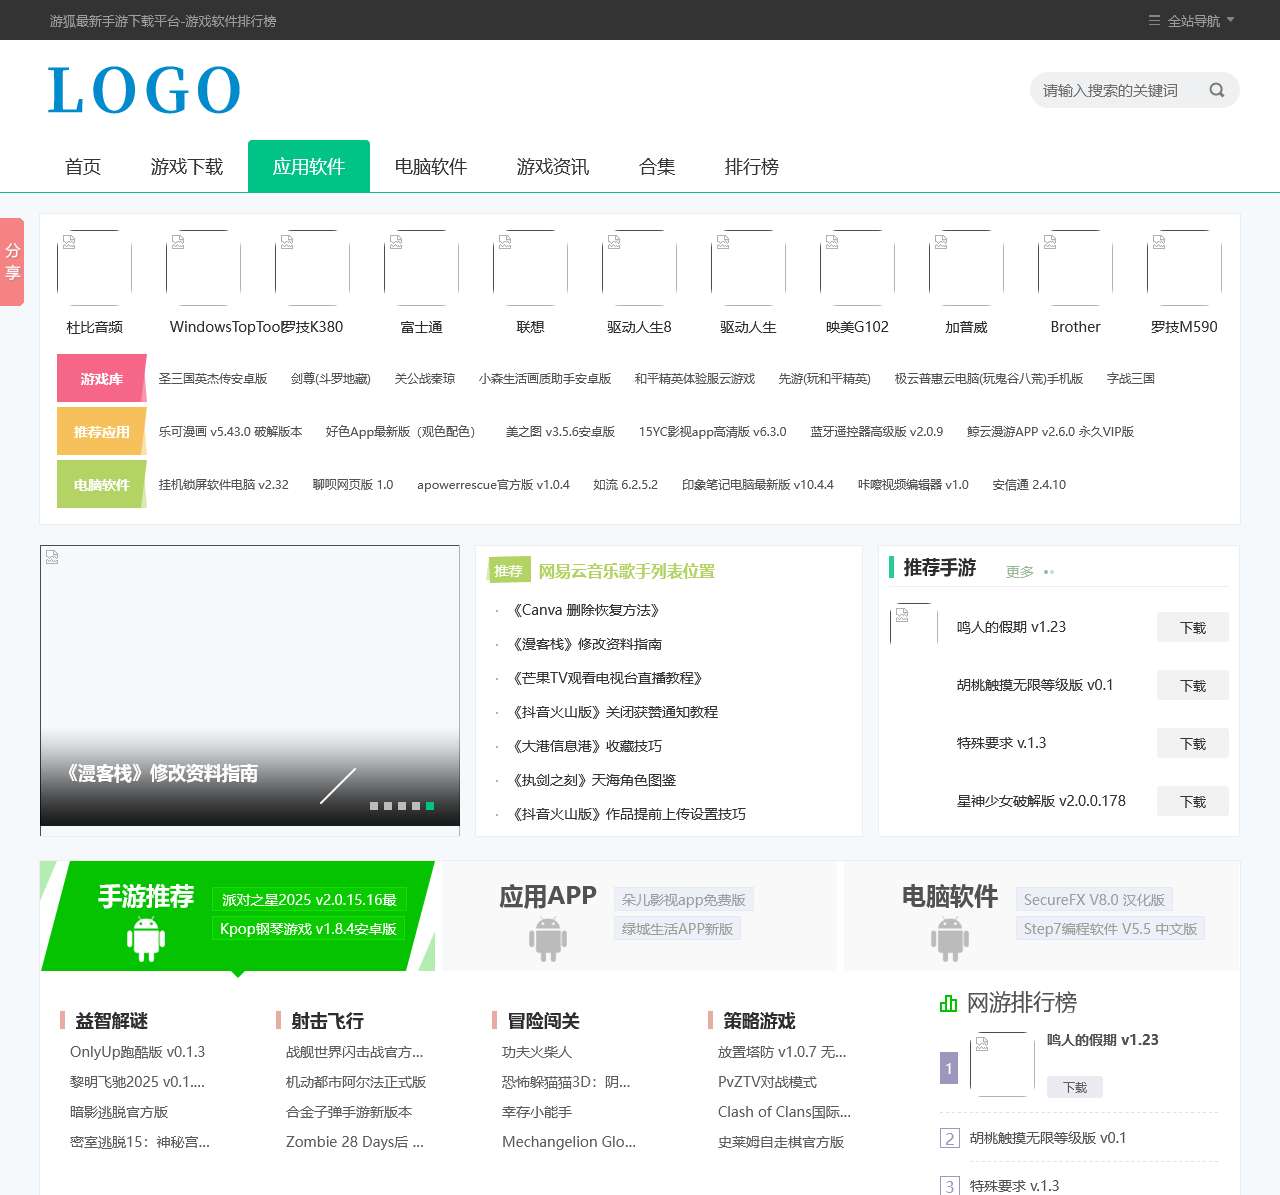Download 胡桃触摸无限等级版 v0.1
Viewport: 1280px width, 1195px height.
coord(1193,685)
